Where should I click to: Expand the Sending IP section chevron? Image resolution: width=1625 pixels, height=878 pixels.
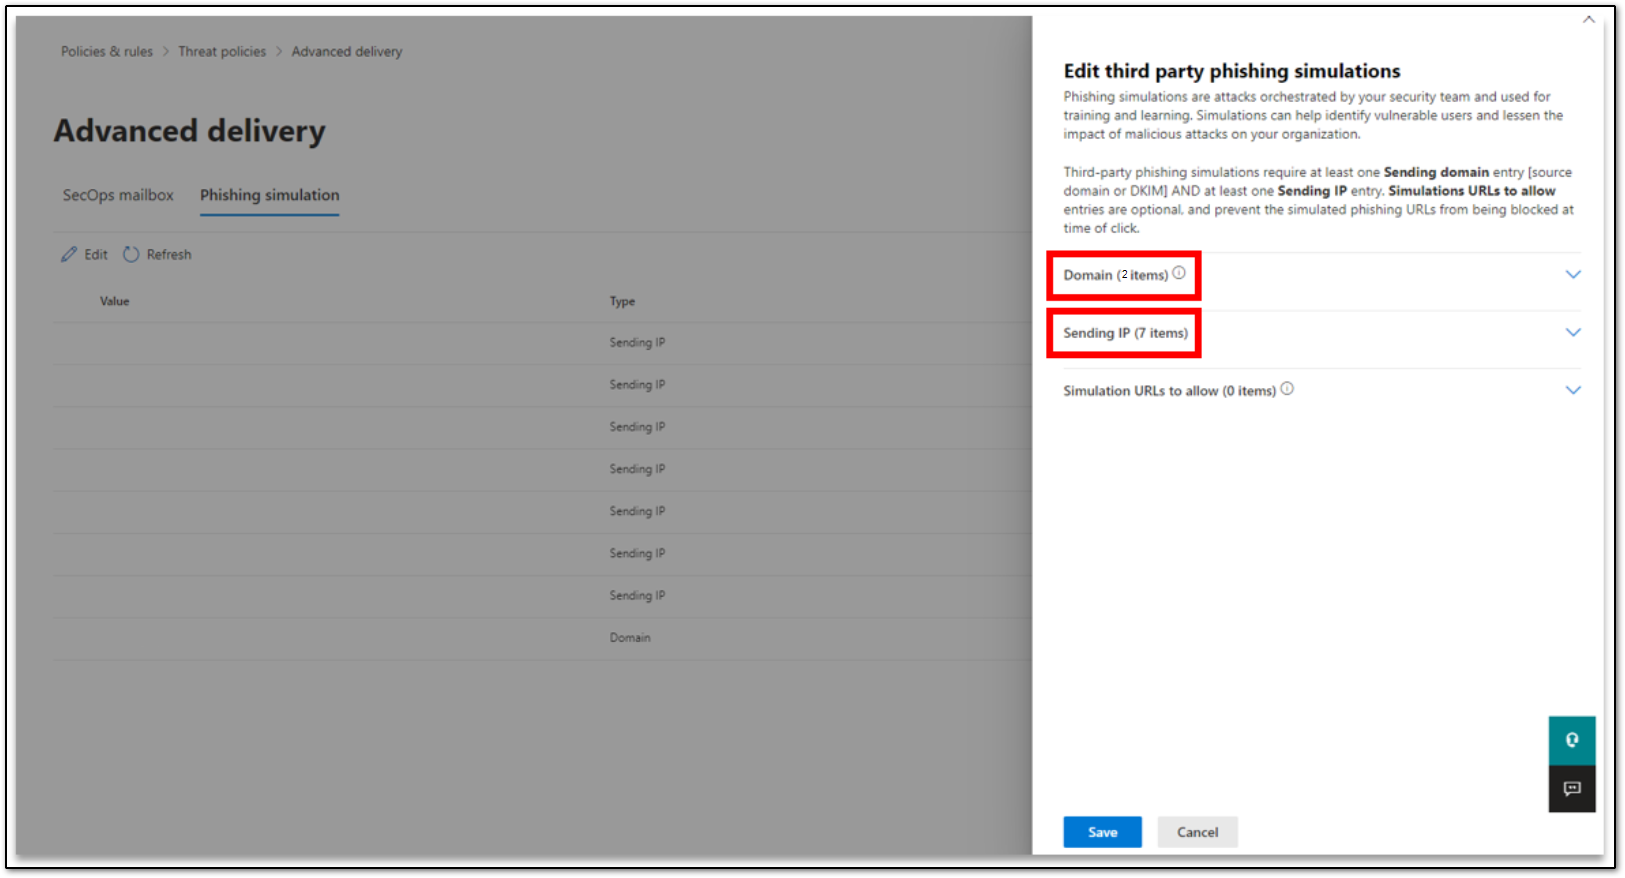click(1573, 332)
